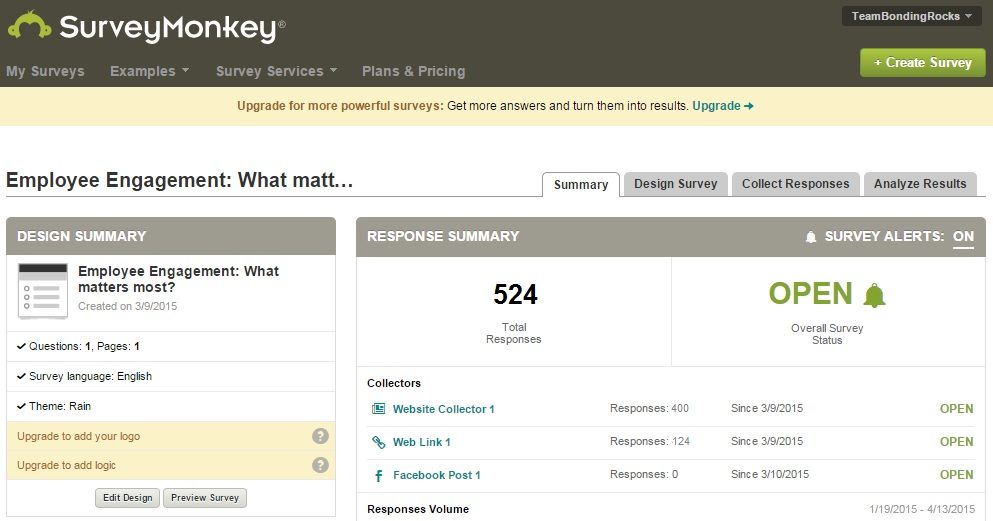Click the Collectors heading
993x521 pixels.
click(394, 383)
